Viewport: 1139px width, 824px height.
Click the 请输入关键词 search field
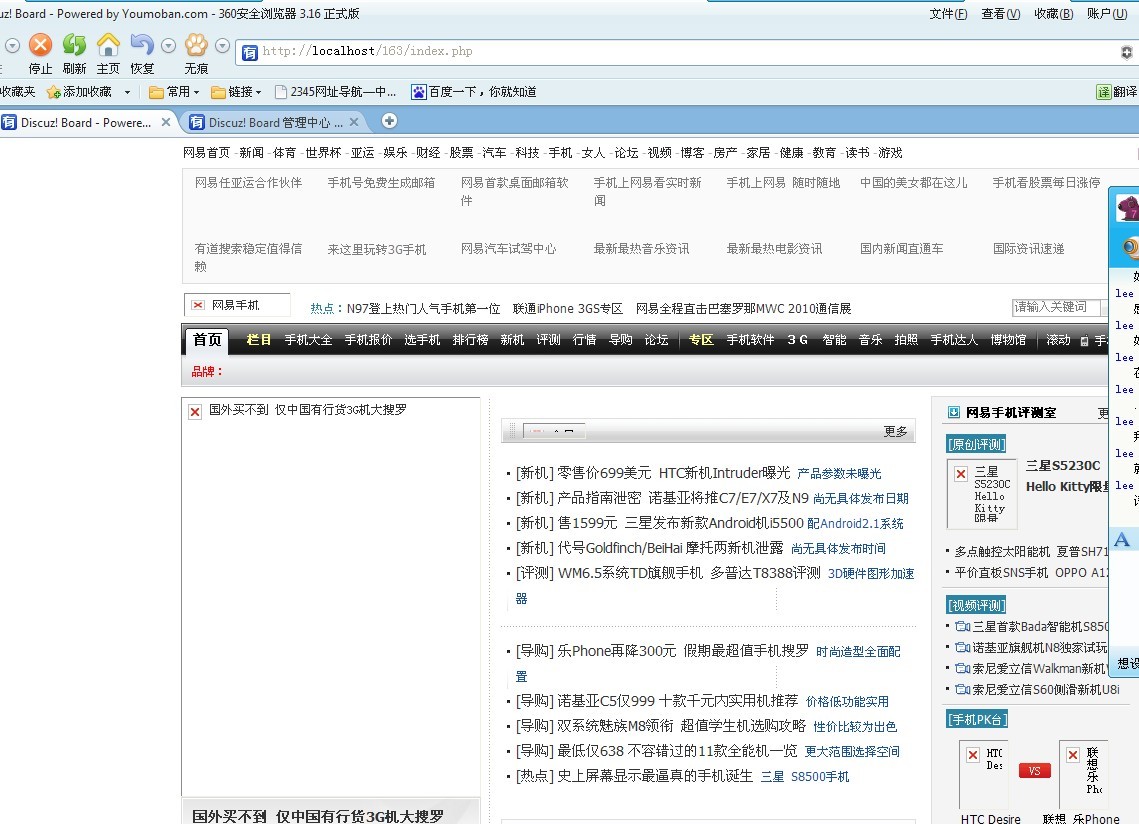[x=1055, y=307]
